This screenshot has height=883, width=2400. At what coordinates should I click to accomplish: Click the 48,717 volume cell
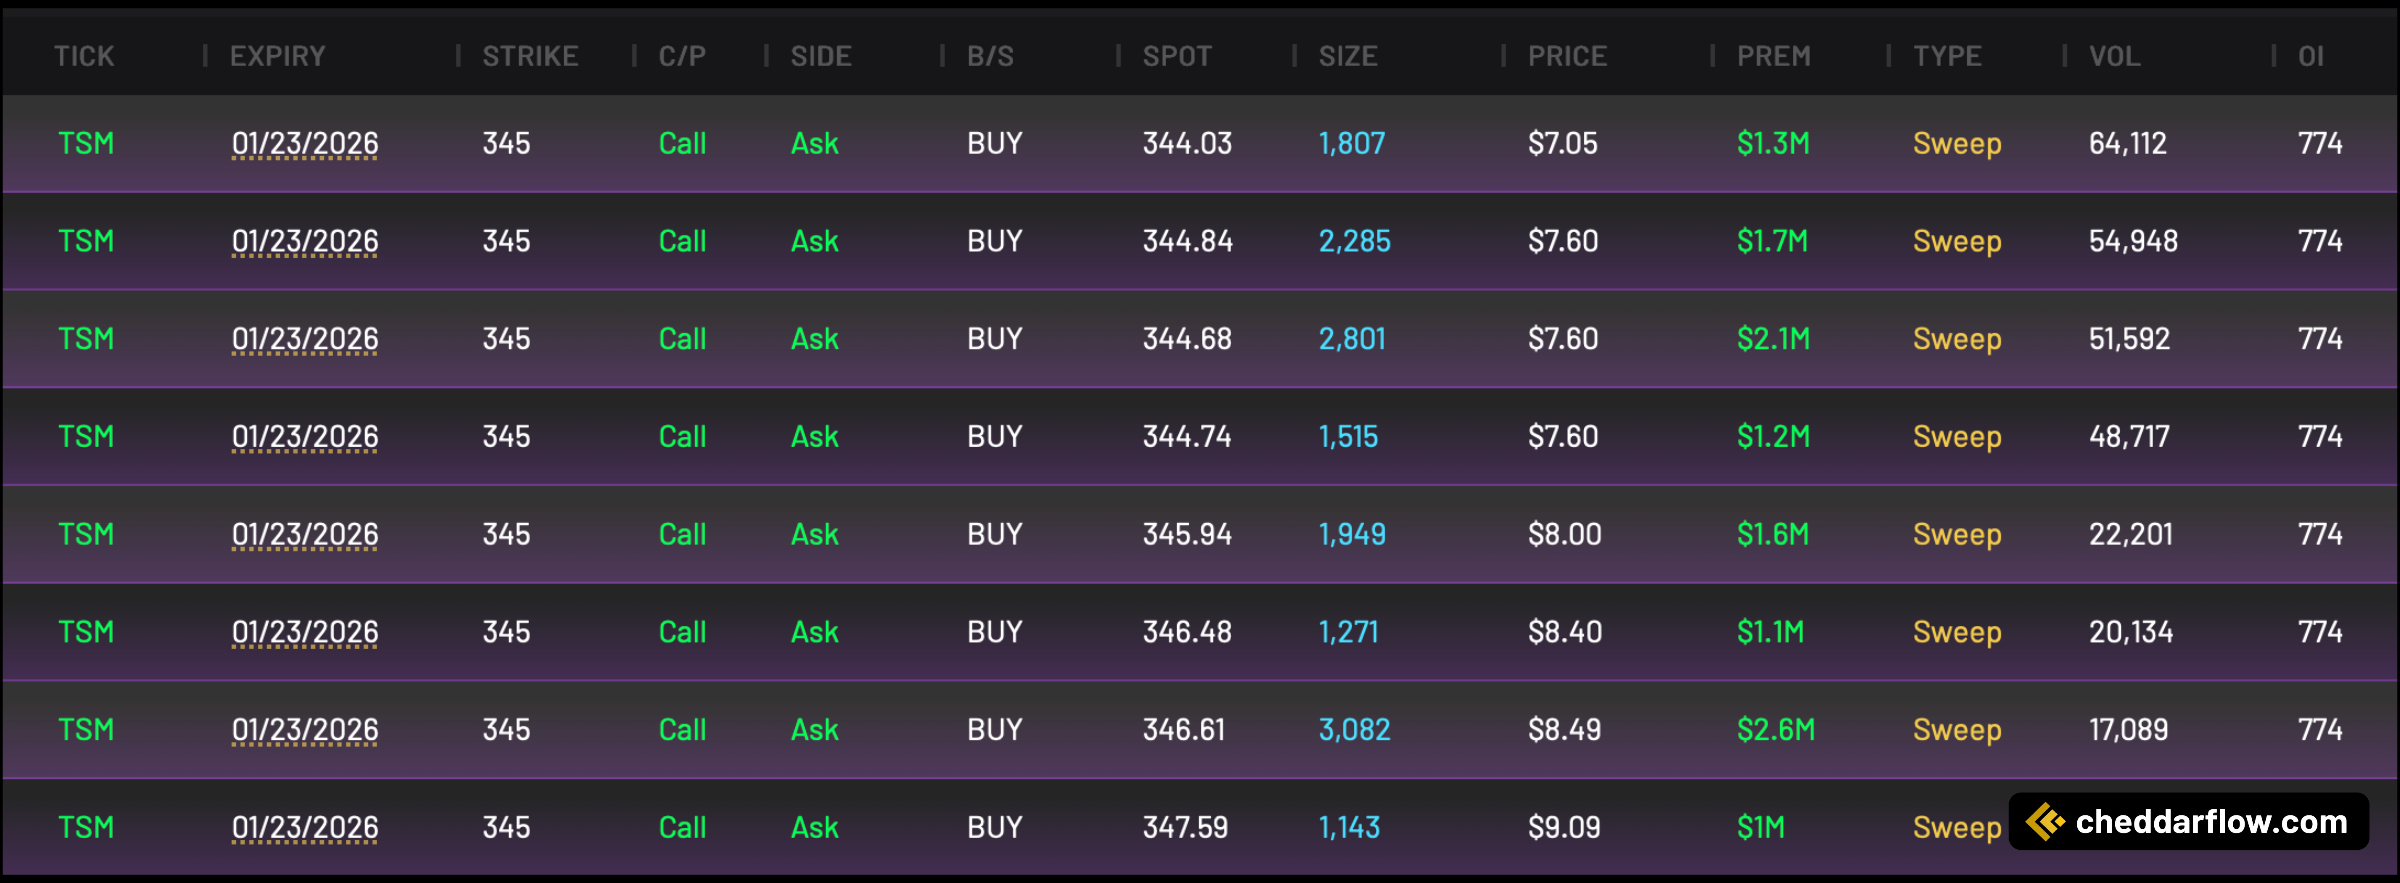[2129, 437]
